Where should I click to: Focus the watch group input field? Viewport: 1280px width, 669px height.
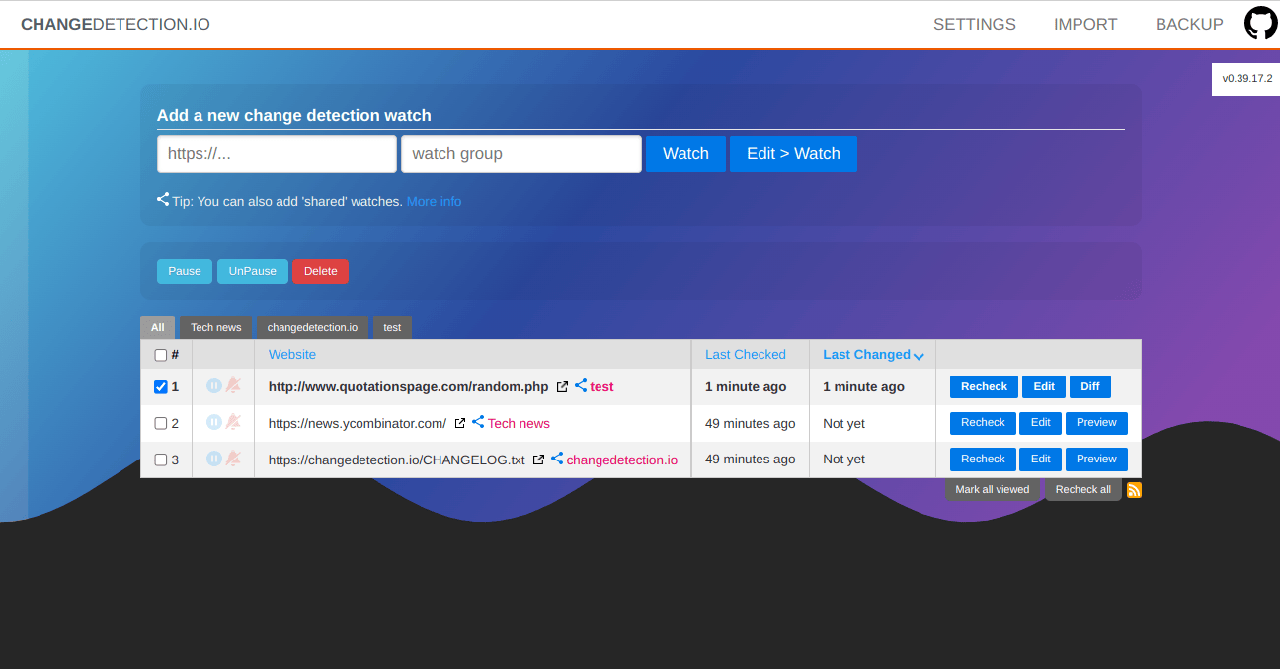(x=521, y=154)
